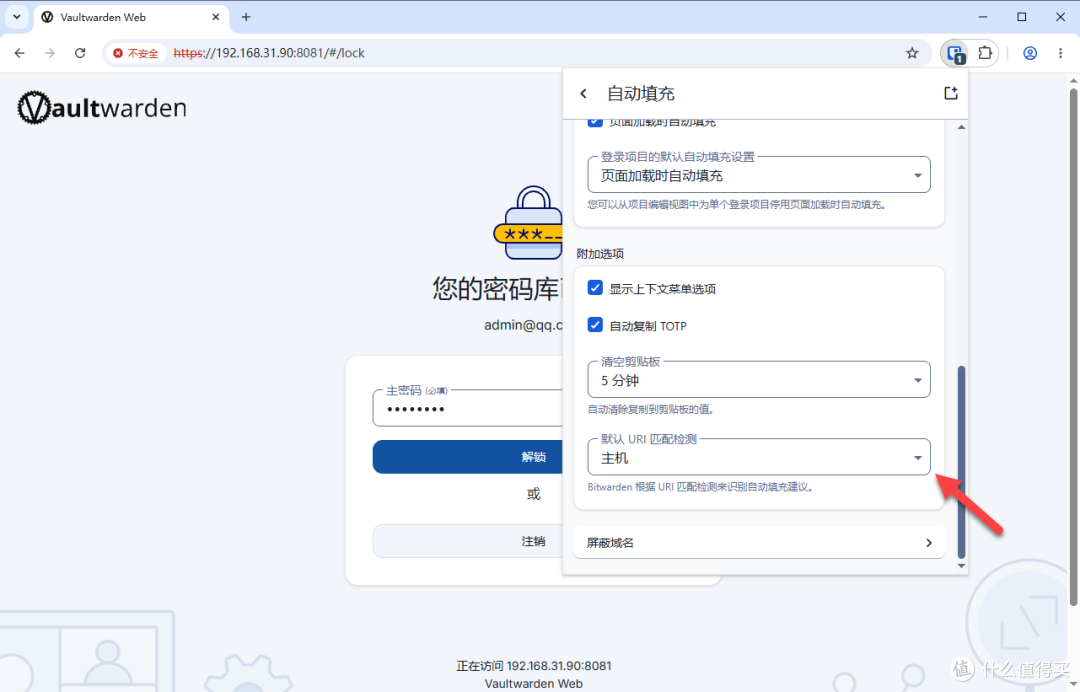Image resolution: width=1080 pixels, height=692 pixels.
Task: Click the padlock illustration
Action: (529, 222)
